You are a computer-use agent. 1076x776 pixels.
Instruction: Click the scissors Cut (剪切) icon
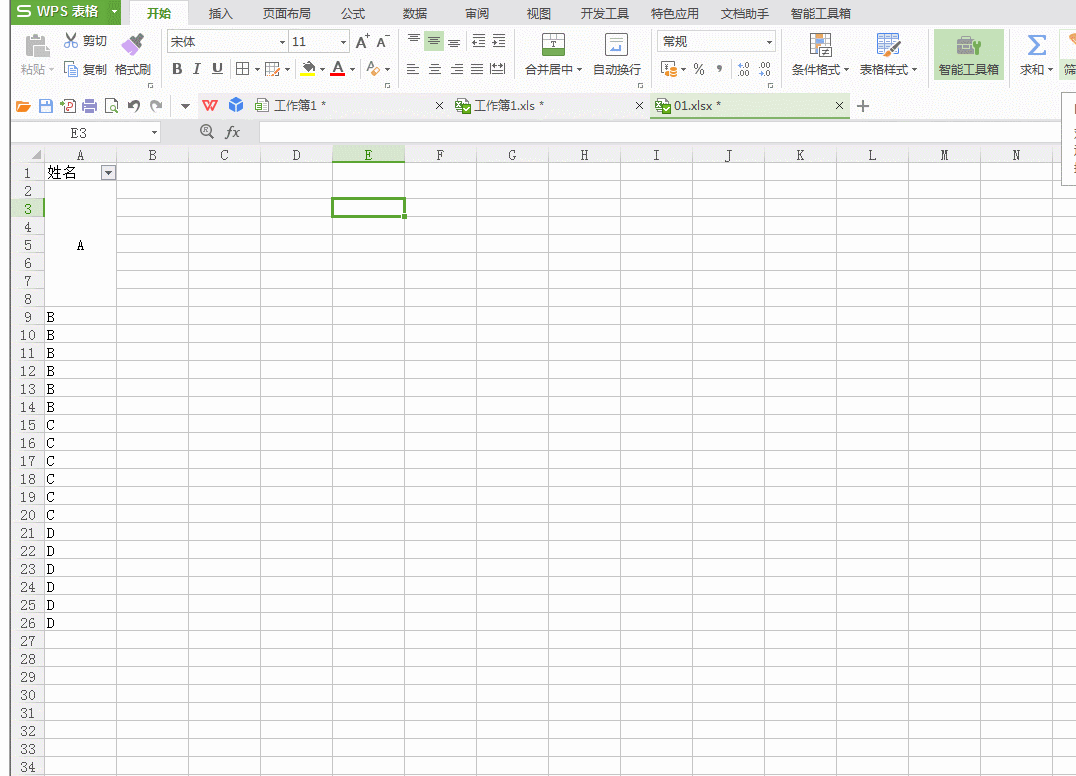point(71,41)
